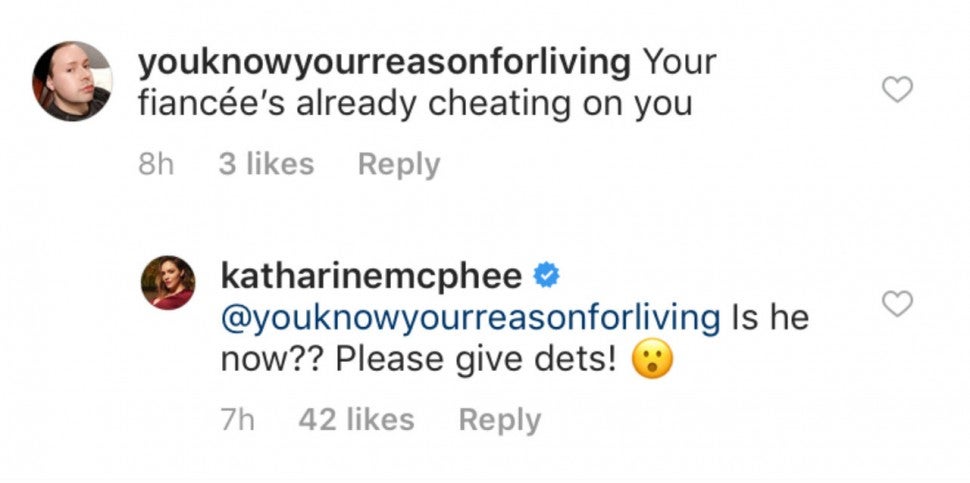The width and height of the screenshot is (970, 483).
Task: Click the word "Your" in the first comment
Action: pos(681,63)
